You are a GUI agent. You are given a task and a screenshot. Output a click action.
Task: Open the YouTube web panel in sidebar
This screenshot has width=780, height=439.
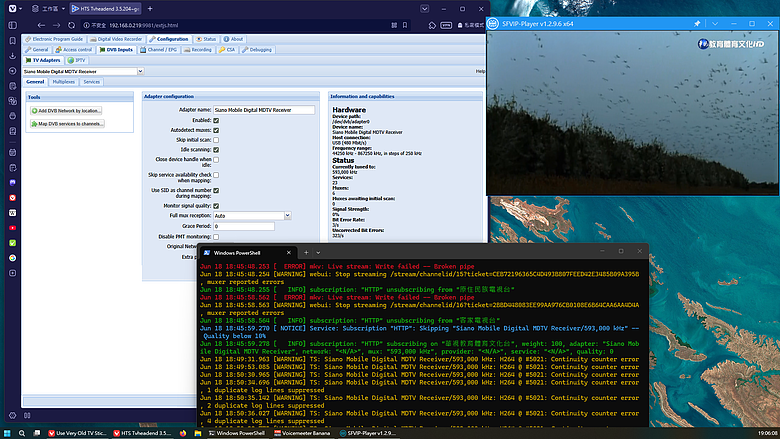[12, 228]
